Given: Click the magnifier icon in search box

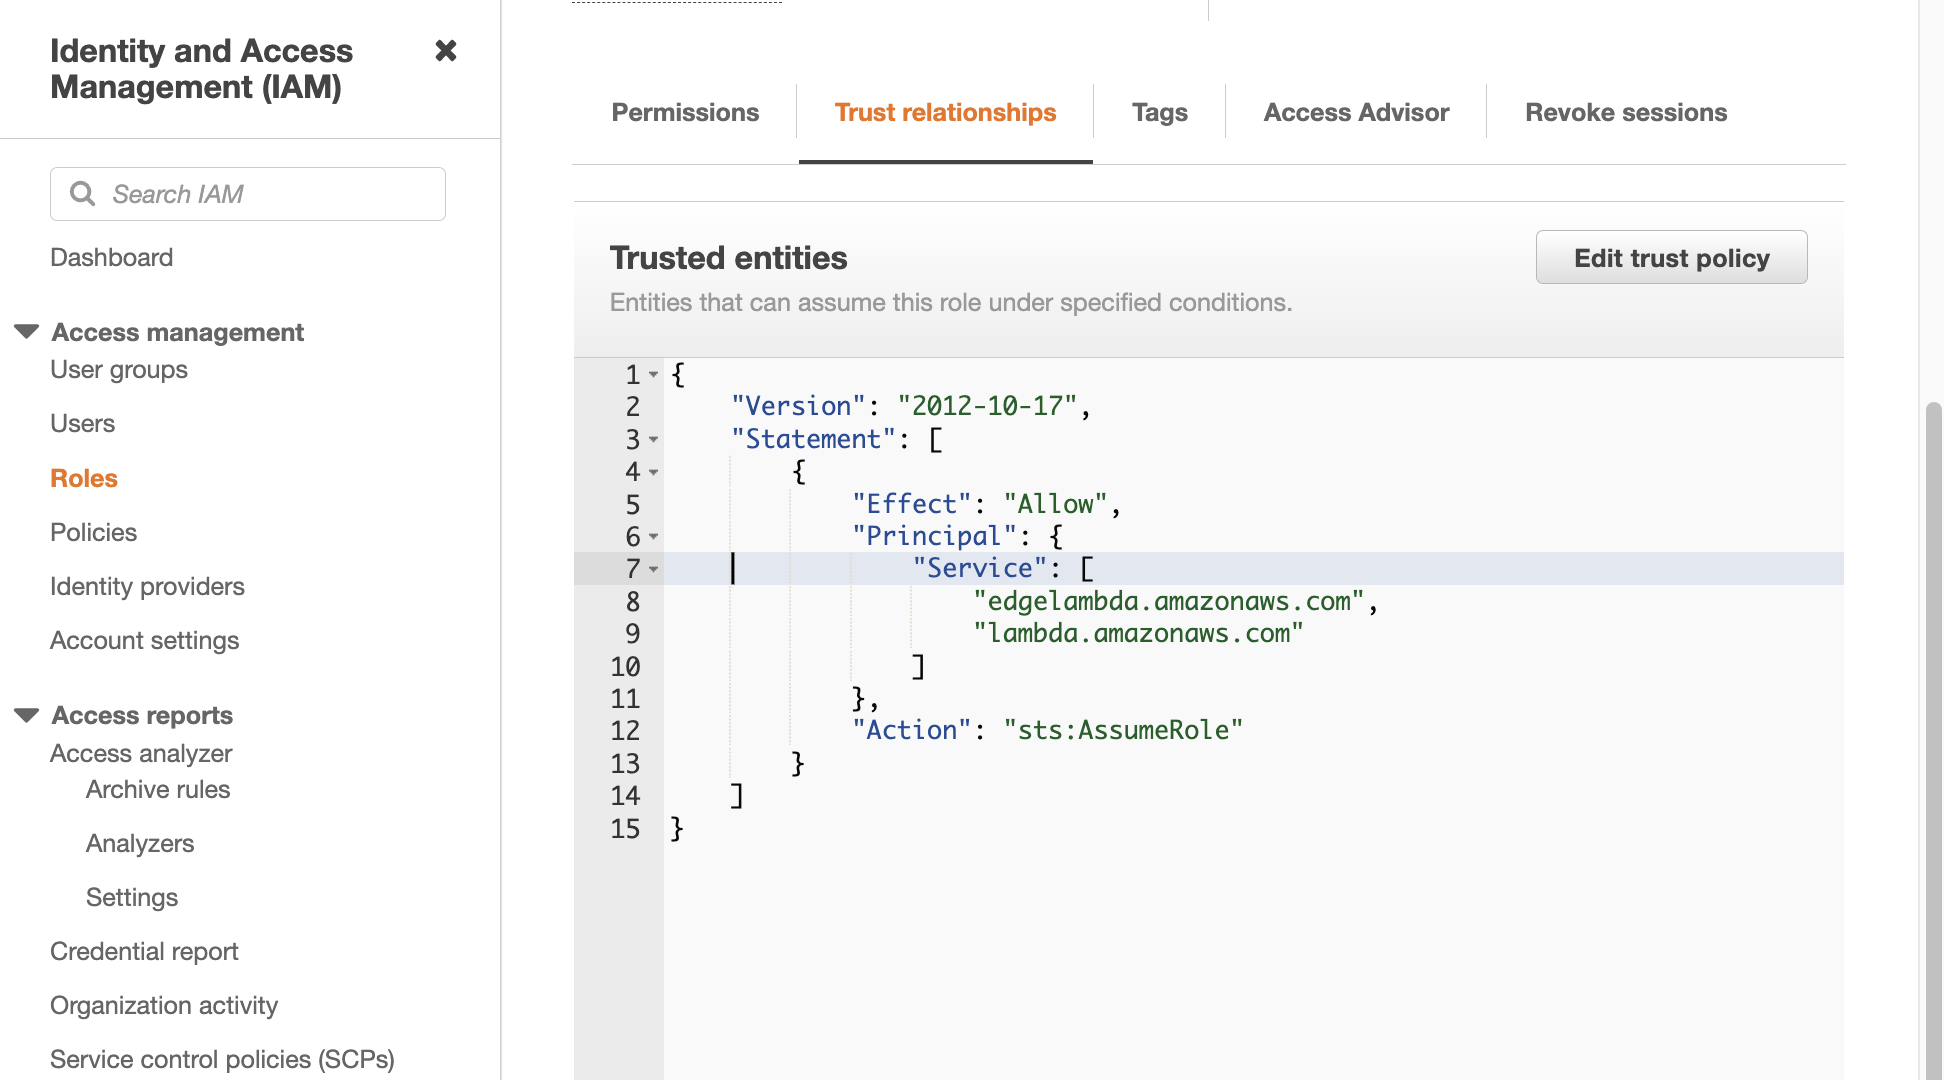Looking at the screenshot, I should pos(83,194).
